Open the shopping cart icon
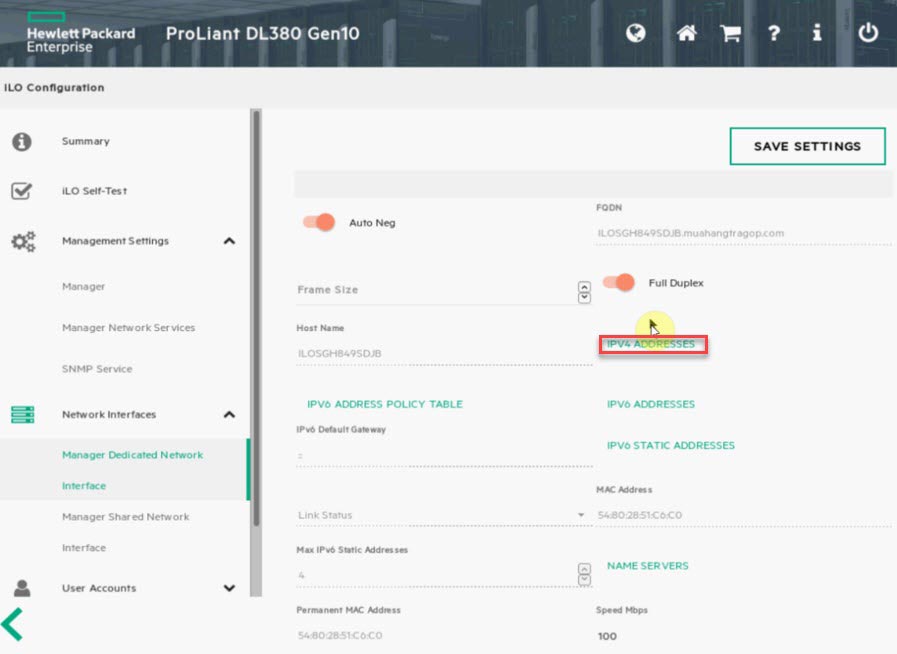 [x=731, y=33]
